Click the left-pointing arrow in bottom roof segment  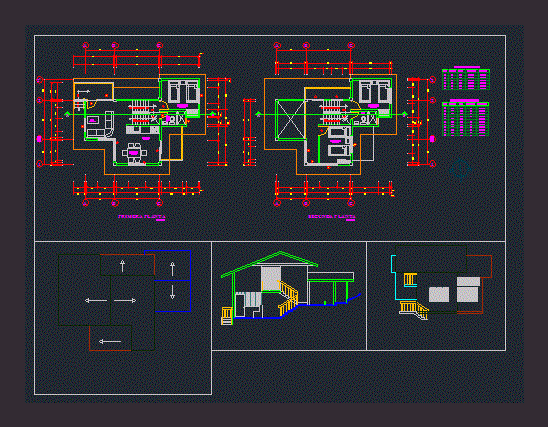coord(110,341)
